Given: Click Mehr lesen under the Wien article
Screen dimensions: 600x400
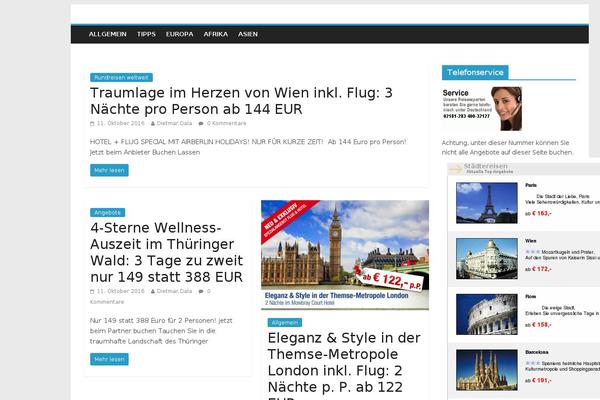Looking at the screenshot, I should [109, 170].
